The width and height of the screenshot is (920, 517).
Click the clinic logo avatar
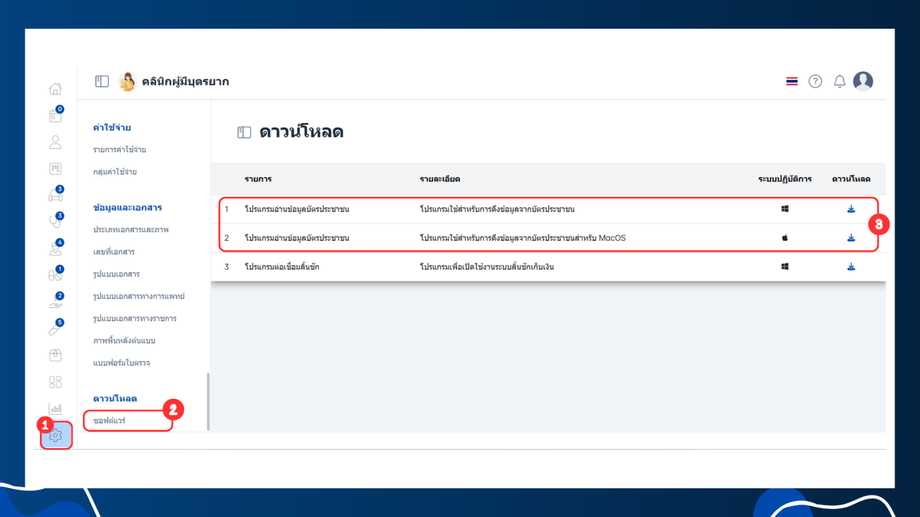click(x=127, y=81)
